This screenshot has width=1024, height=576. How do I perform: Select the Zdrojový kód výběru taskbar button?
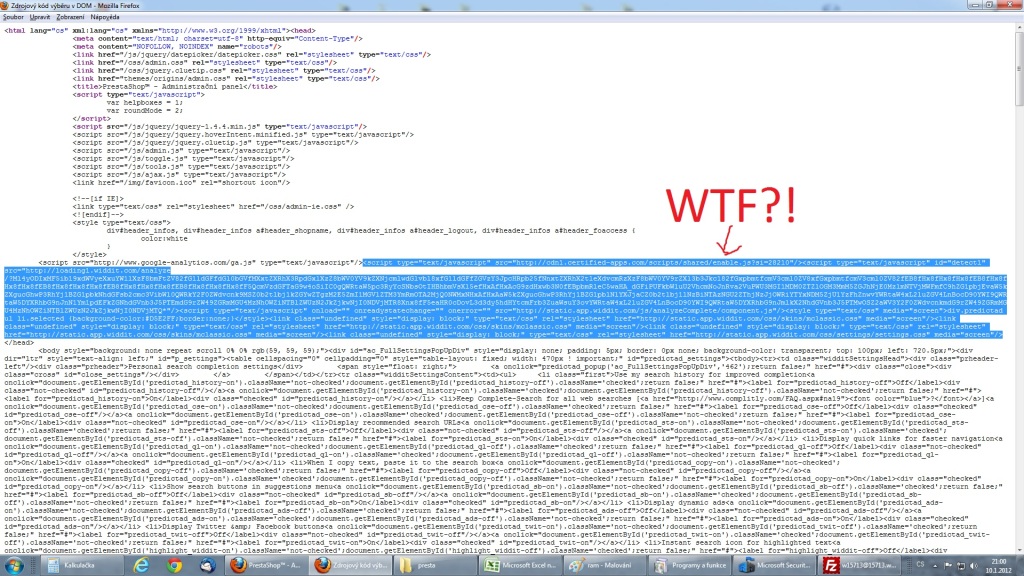(351, 566)
